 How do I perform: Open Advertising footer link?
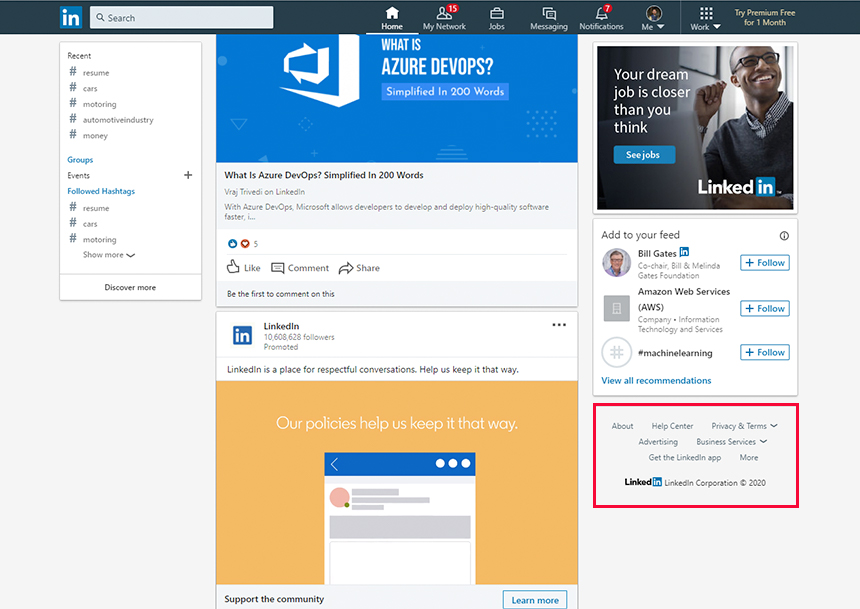pyautogui.click(x=658, y=442)
